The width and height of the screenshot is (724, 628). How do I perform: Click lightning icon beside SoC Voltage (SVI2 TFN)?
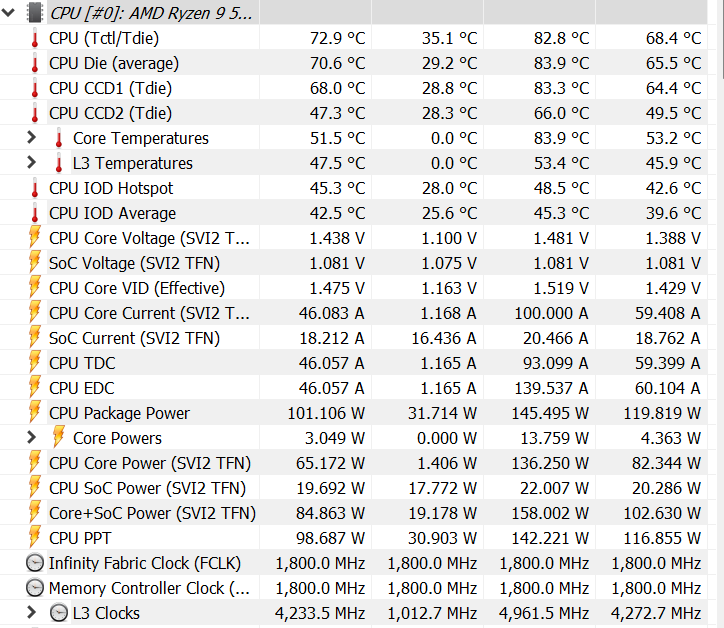point(35,262)
